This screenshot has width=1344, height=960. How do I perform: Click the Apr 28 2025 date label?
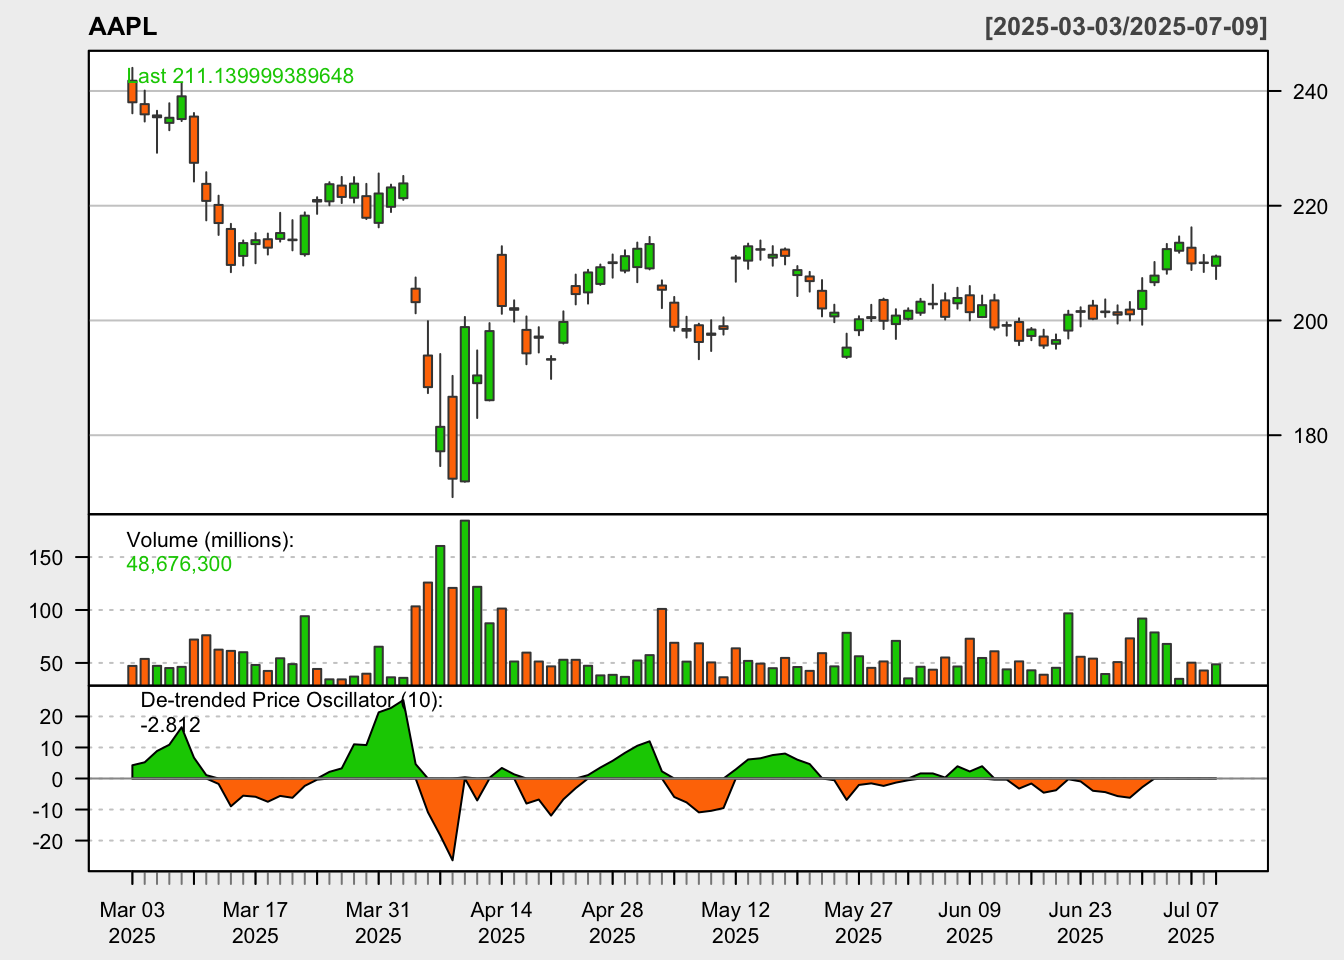click(x=612, y=923)
